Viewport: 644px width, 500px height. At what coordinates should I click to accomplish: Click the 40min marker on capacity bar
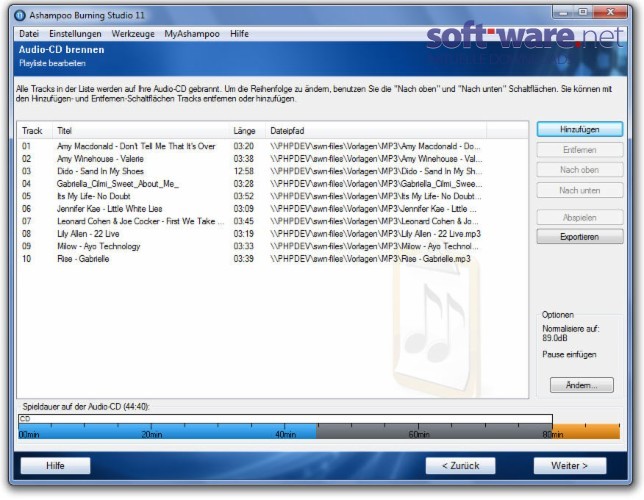point(285,434)
